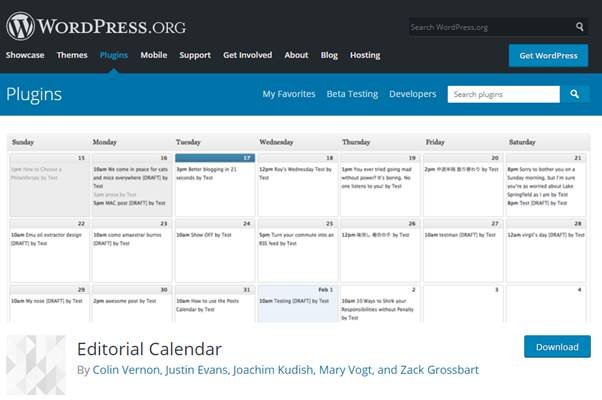
Task: Open Beta Testing link
Action: click(x=352, y=94)
